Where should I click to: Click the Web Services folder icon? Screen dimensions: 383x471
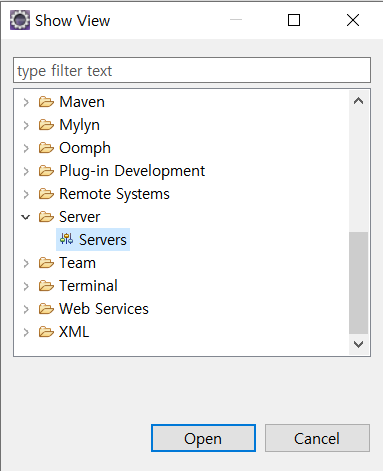click(46, 309)
